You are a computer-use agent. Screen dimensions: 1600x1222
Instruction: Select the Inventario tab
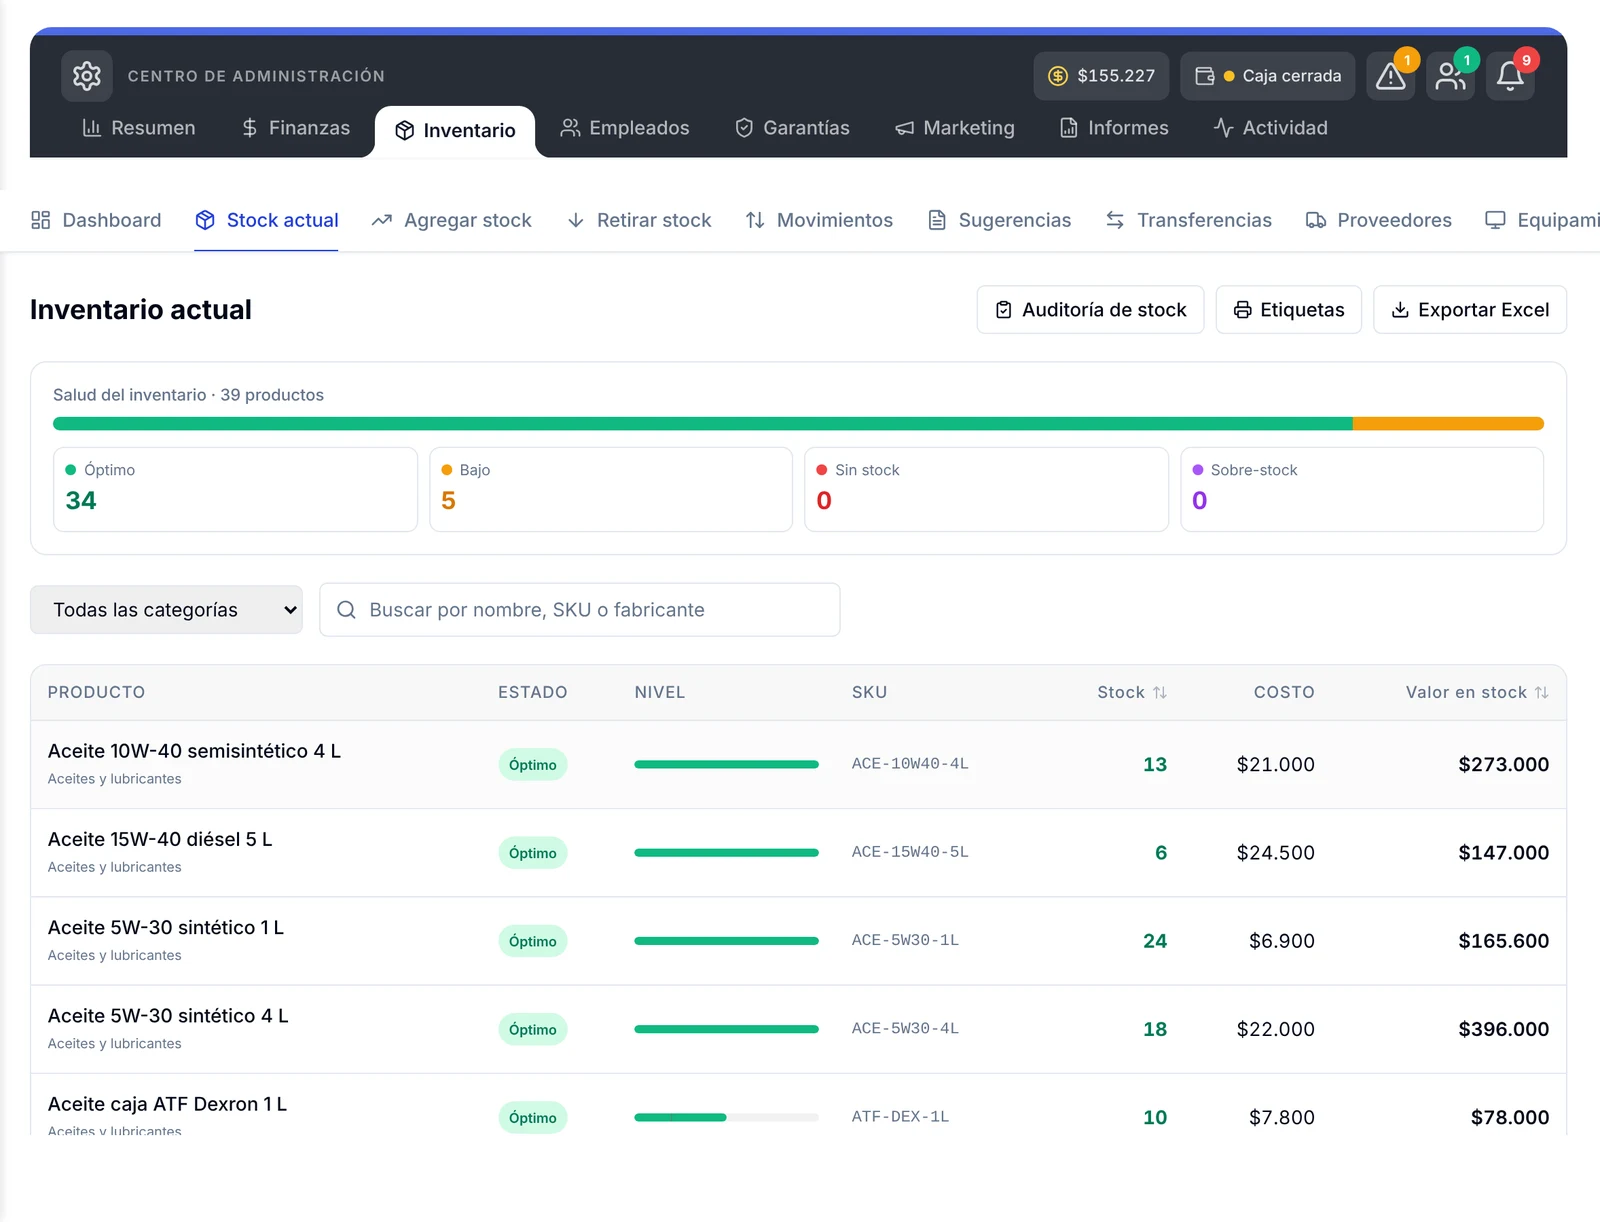[x=455, y=131]
